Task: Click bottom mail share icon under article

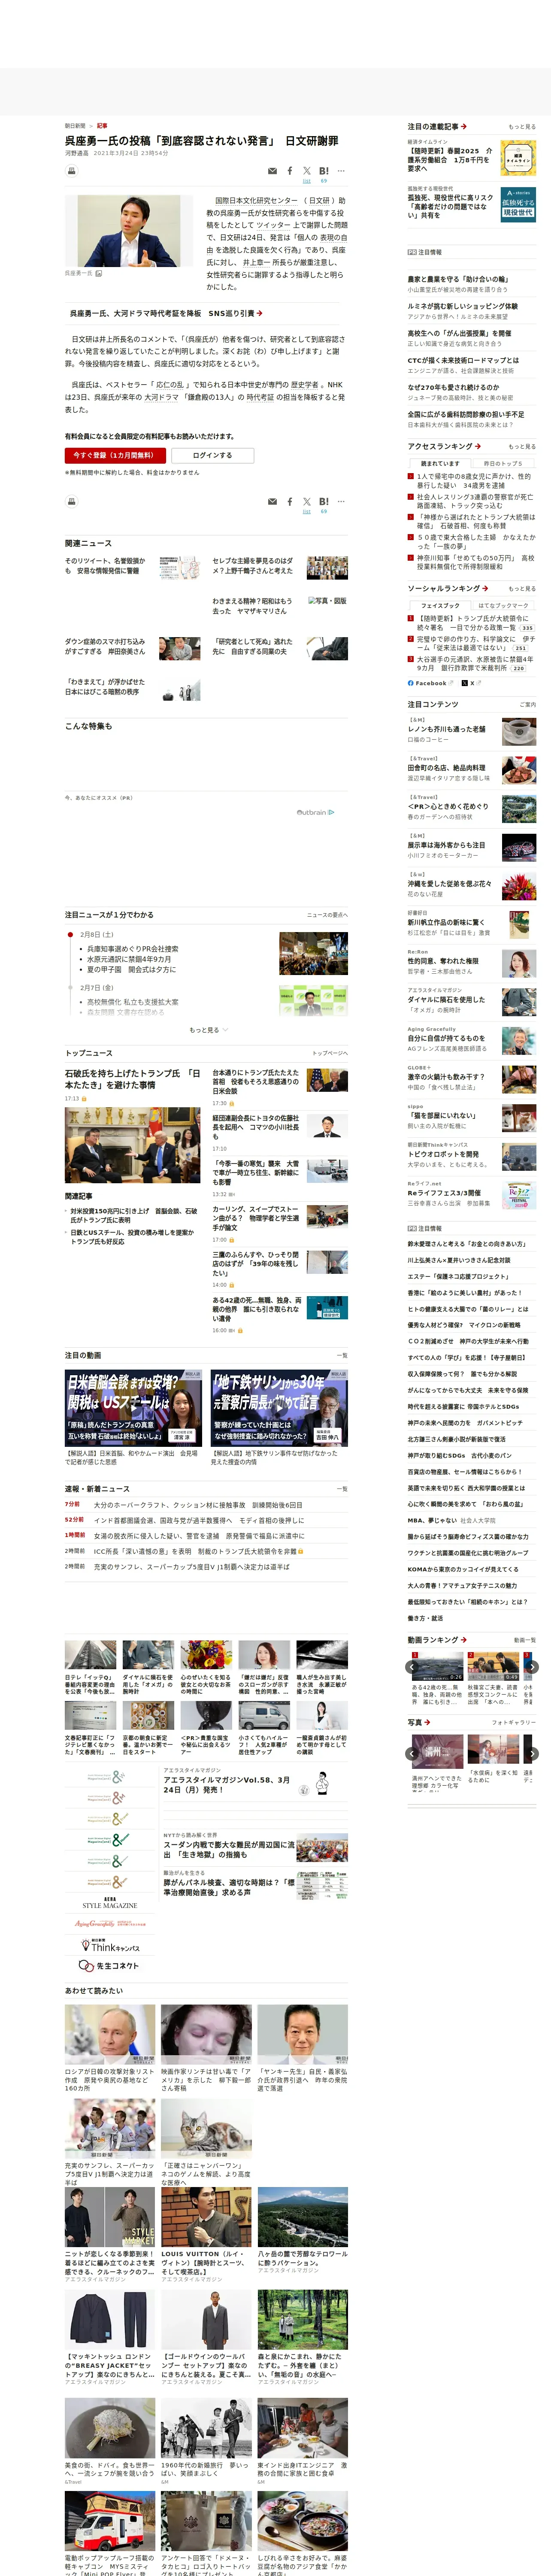Action: point(272,502)
